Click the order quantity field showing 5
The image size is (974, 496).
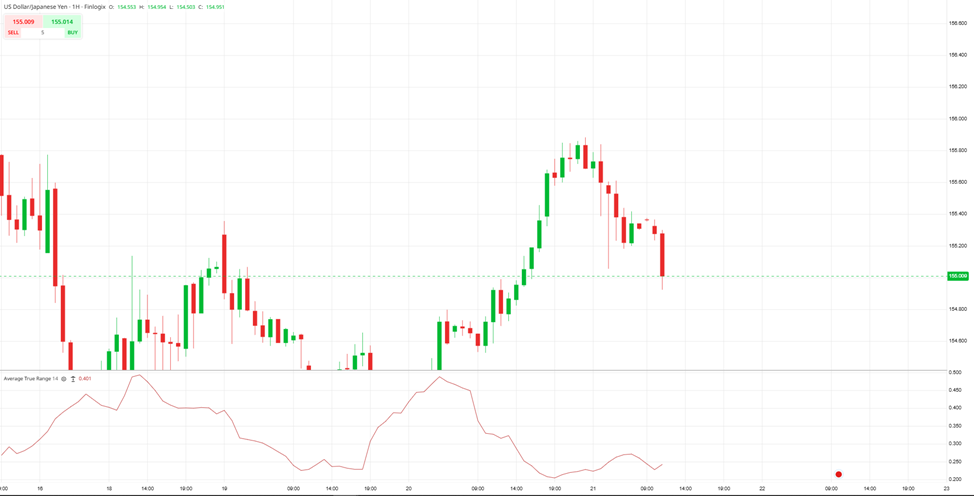point(42,33)
